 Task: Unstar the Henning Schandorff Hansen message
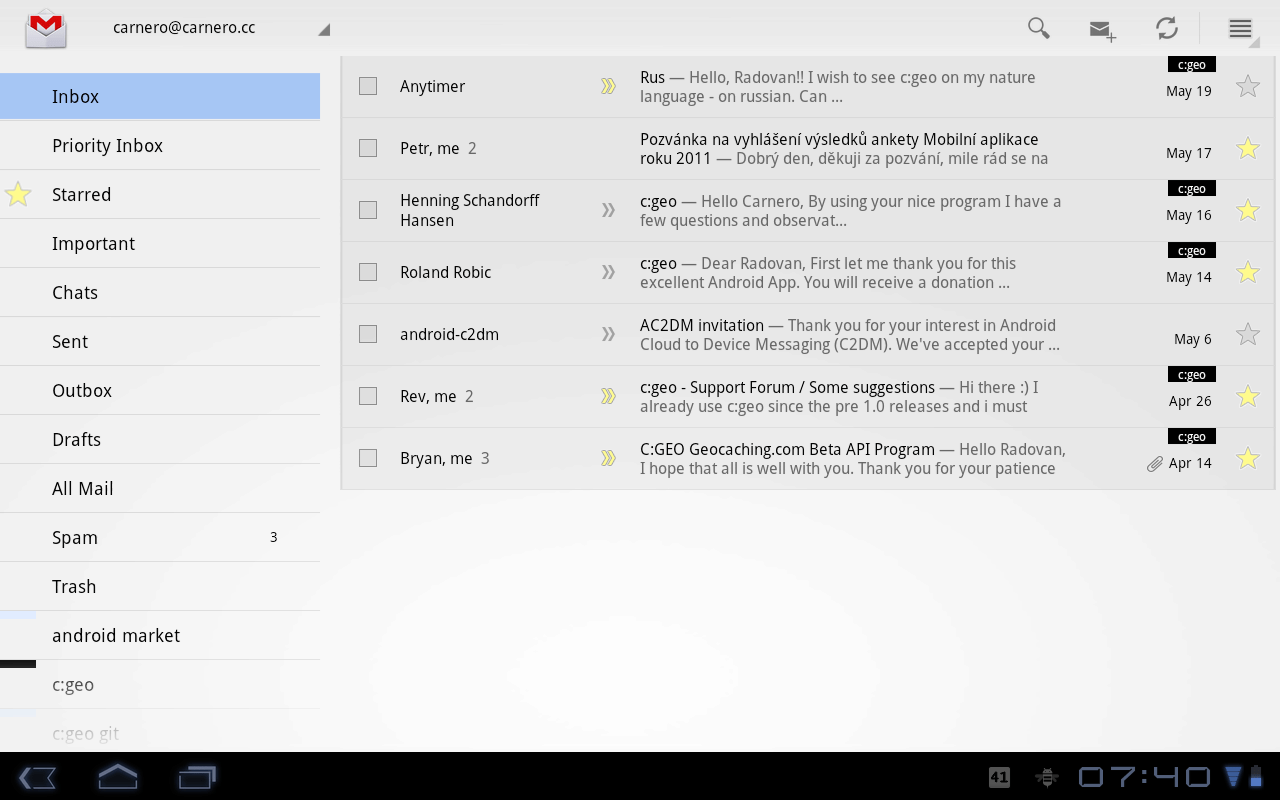point(1247,210)
